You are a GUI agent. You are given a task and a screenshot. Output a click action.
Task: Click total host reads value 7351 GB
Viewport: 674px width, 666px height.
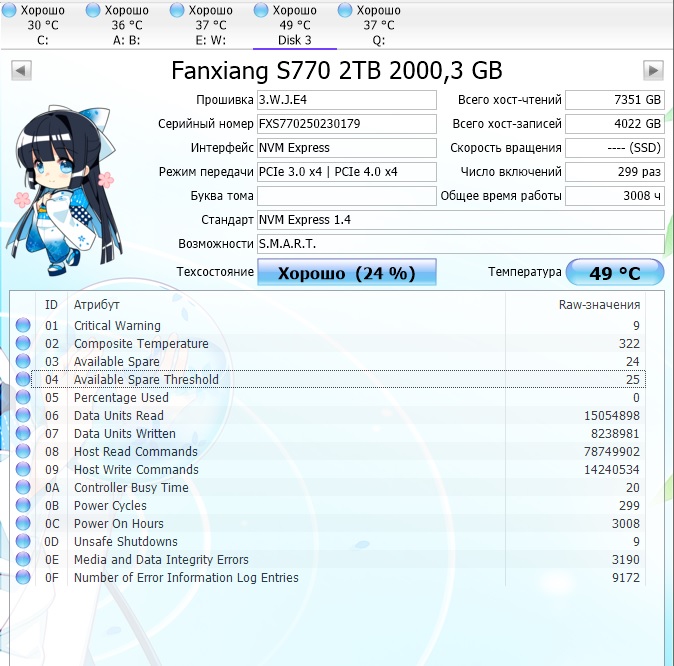click(615, 100)
